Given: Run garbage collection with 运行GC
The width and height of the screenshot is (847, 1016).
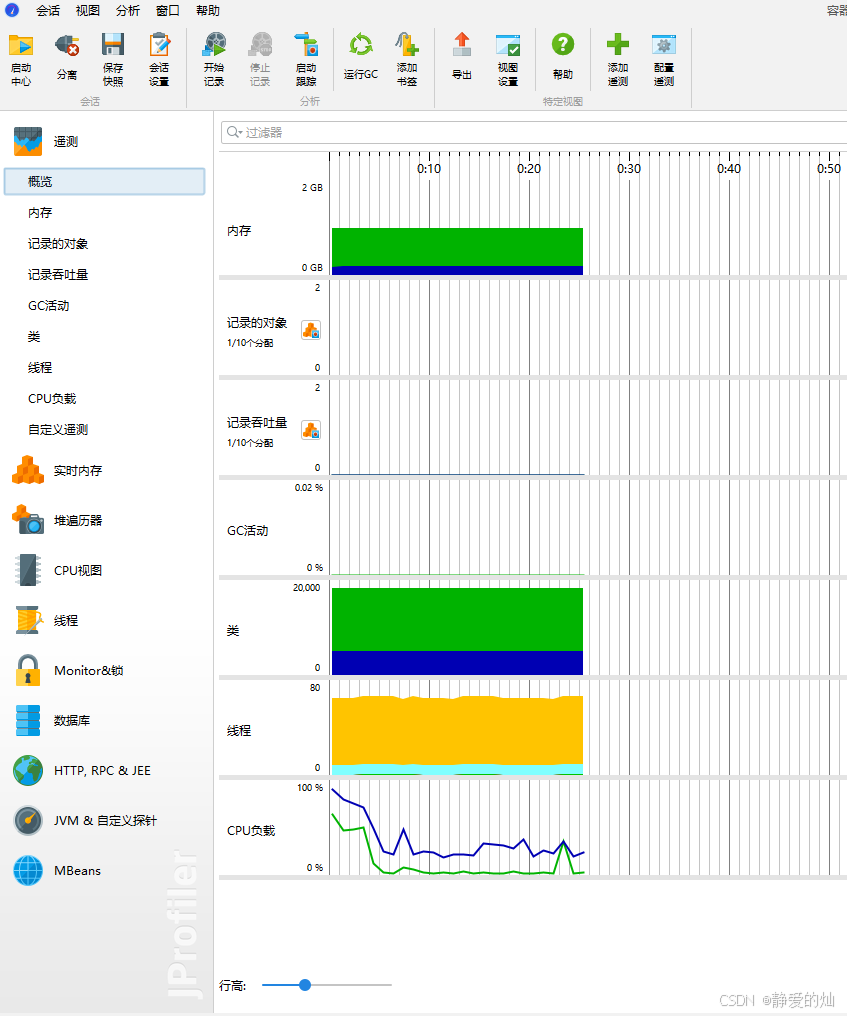Looking at the screenshot, I should click(x=361, y=57).
